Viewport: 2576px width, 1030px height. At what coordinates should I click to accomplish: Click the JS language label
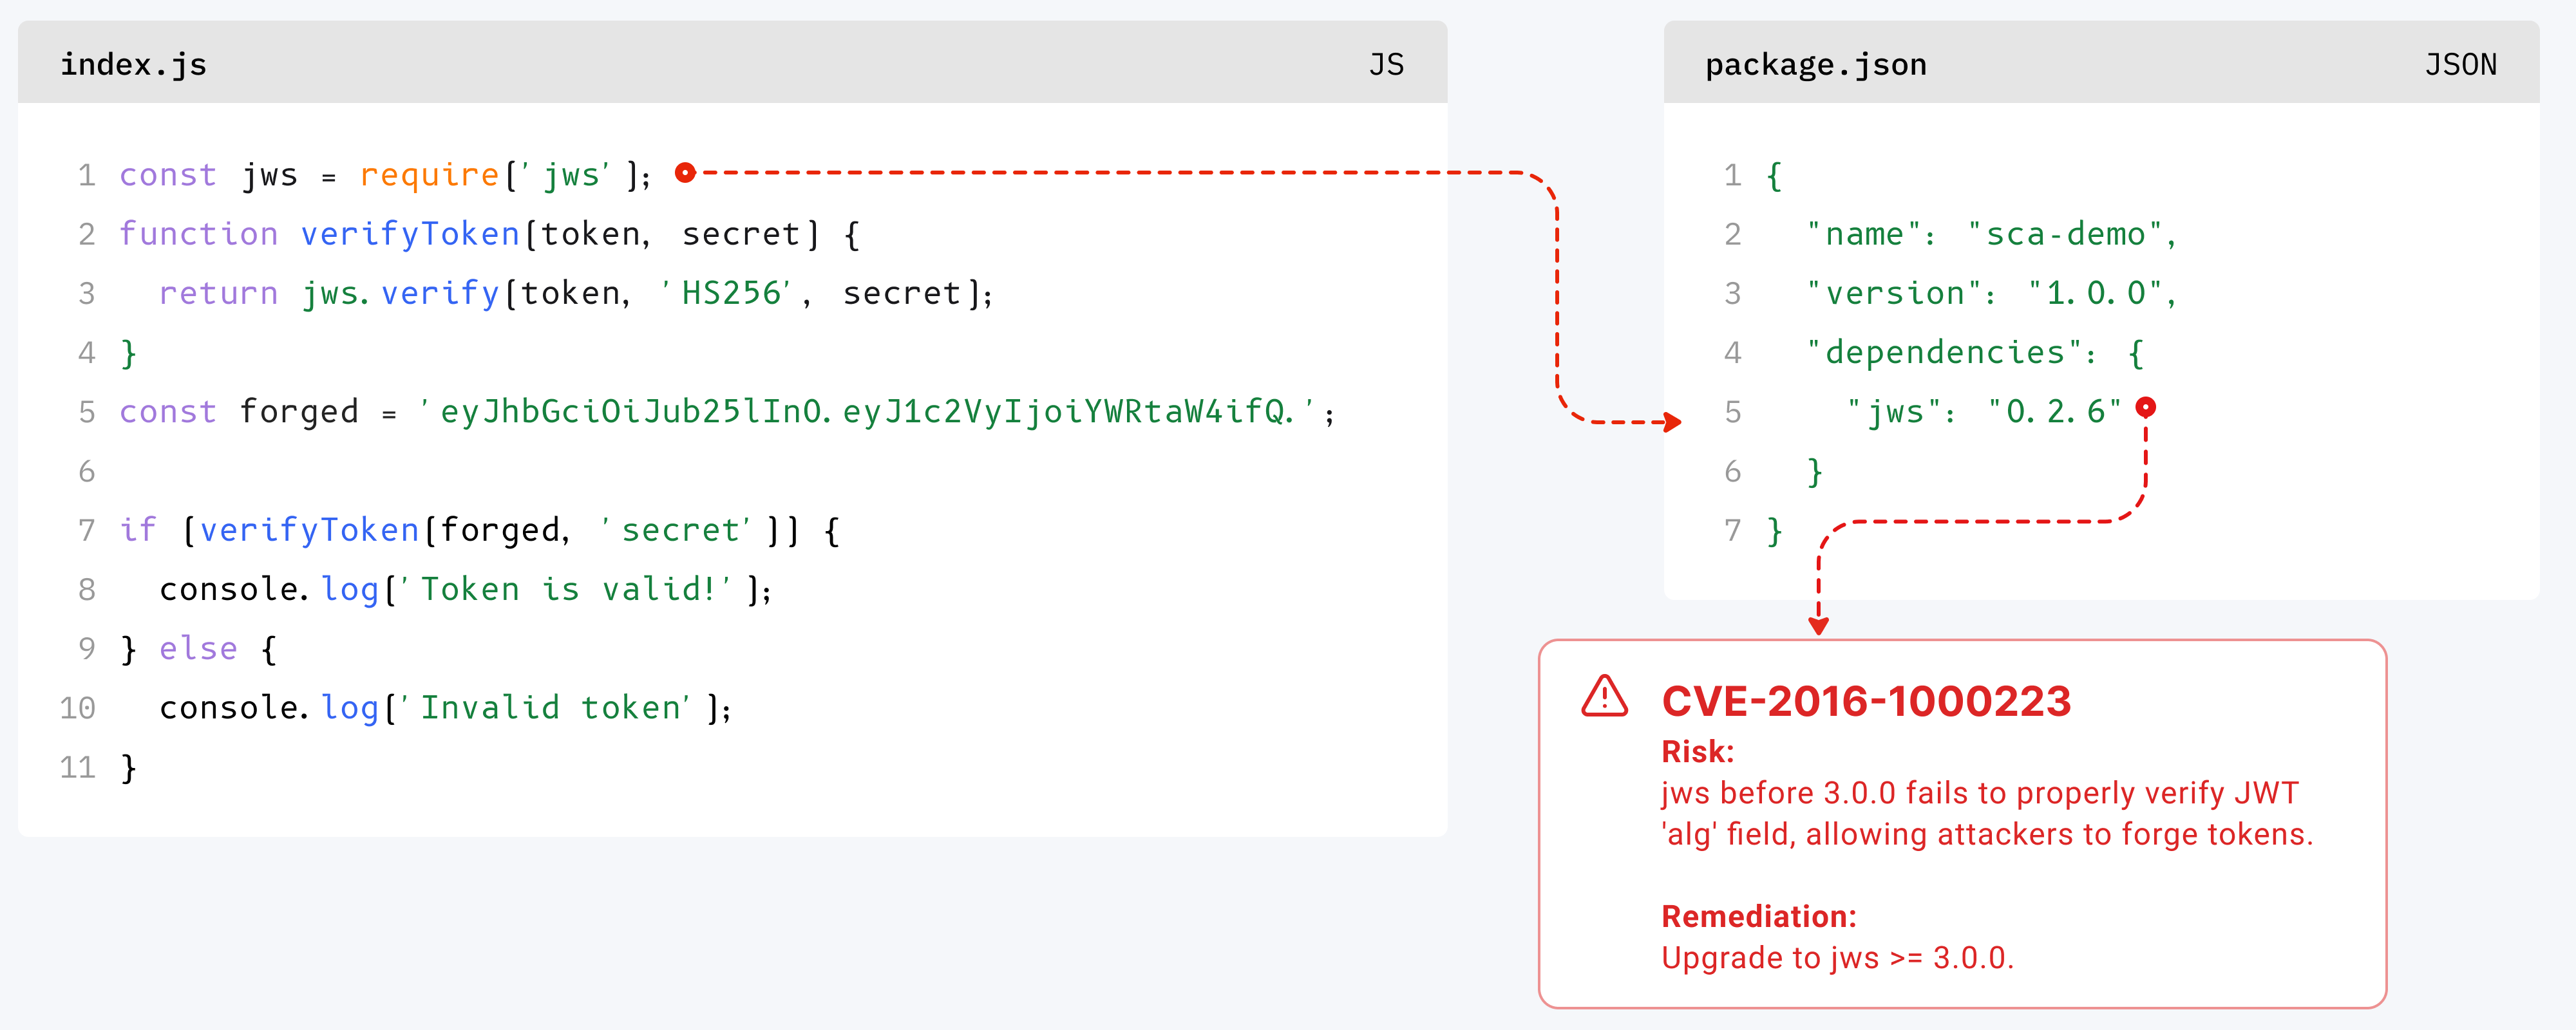[1386, 64]
